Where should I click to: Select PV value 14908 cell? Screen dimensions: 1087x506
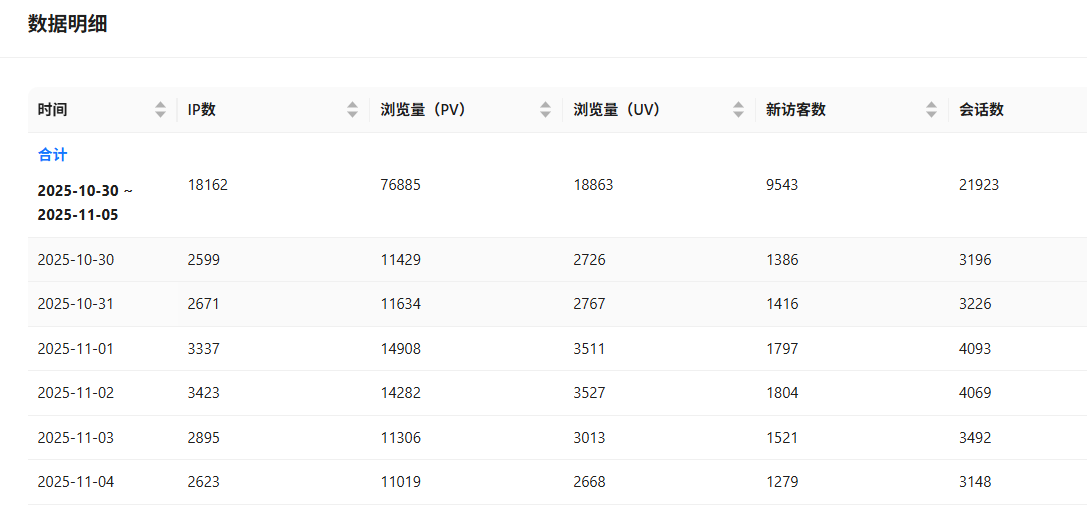401,349
